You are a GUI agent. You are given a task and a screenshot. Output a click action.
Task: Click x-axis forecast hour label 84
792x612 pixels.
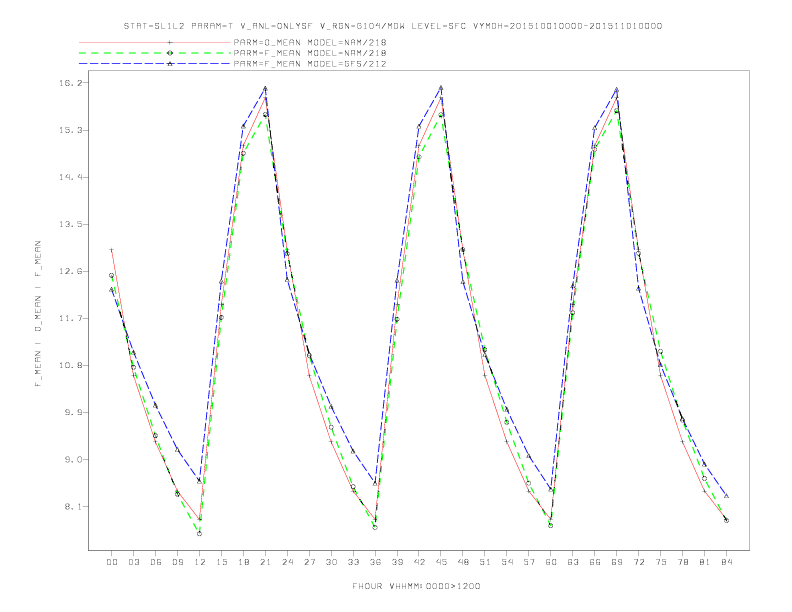(x=726, y=562)
